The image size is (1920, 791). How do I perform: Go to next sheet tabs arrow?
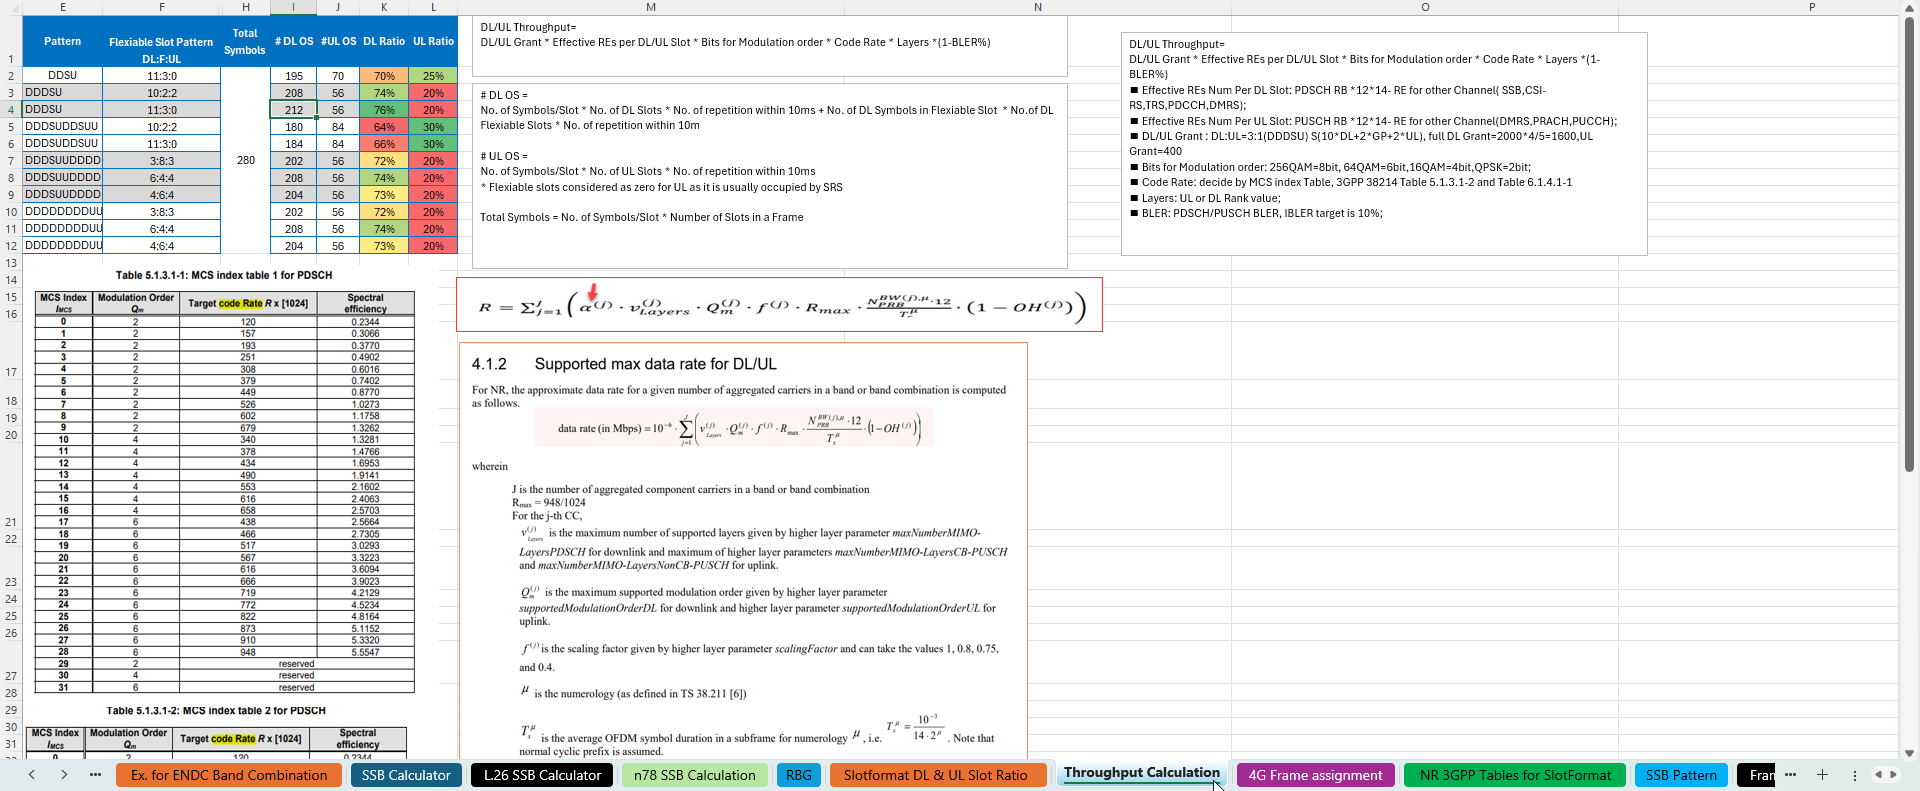[64, 775]
